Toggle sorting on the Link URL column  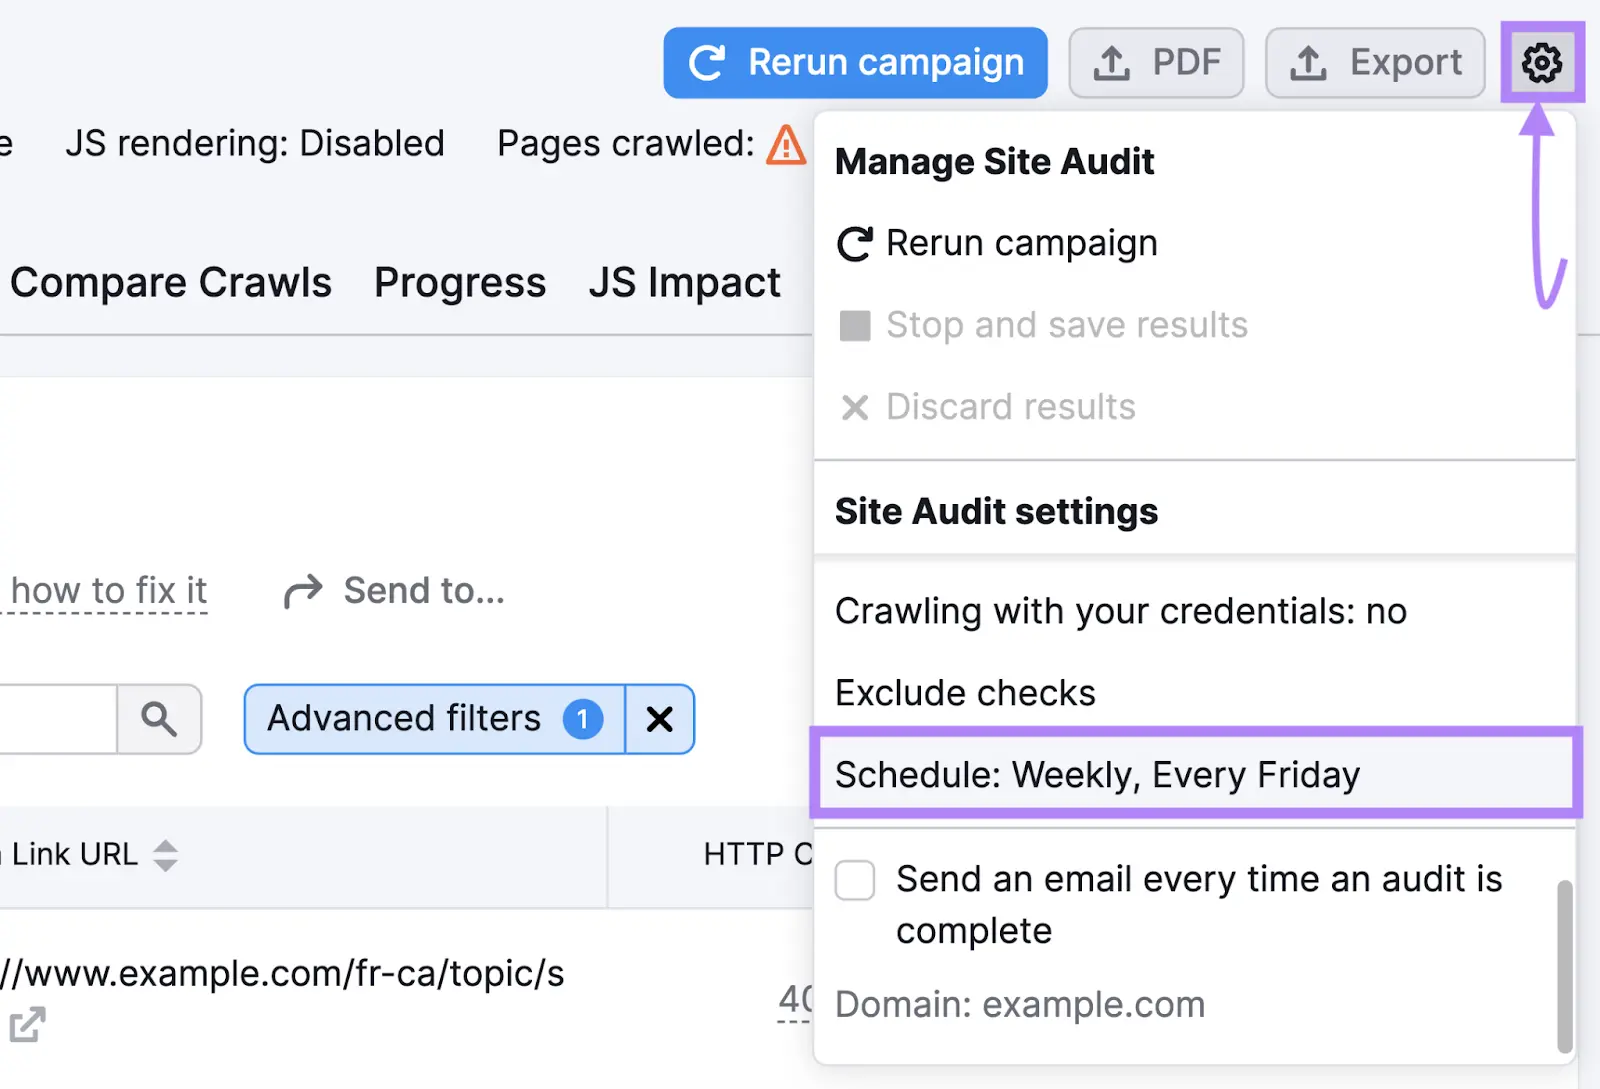point(167,855)
